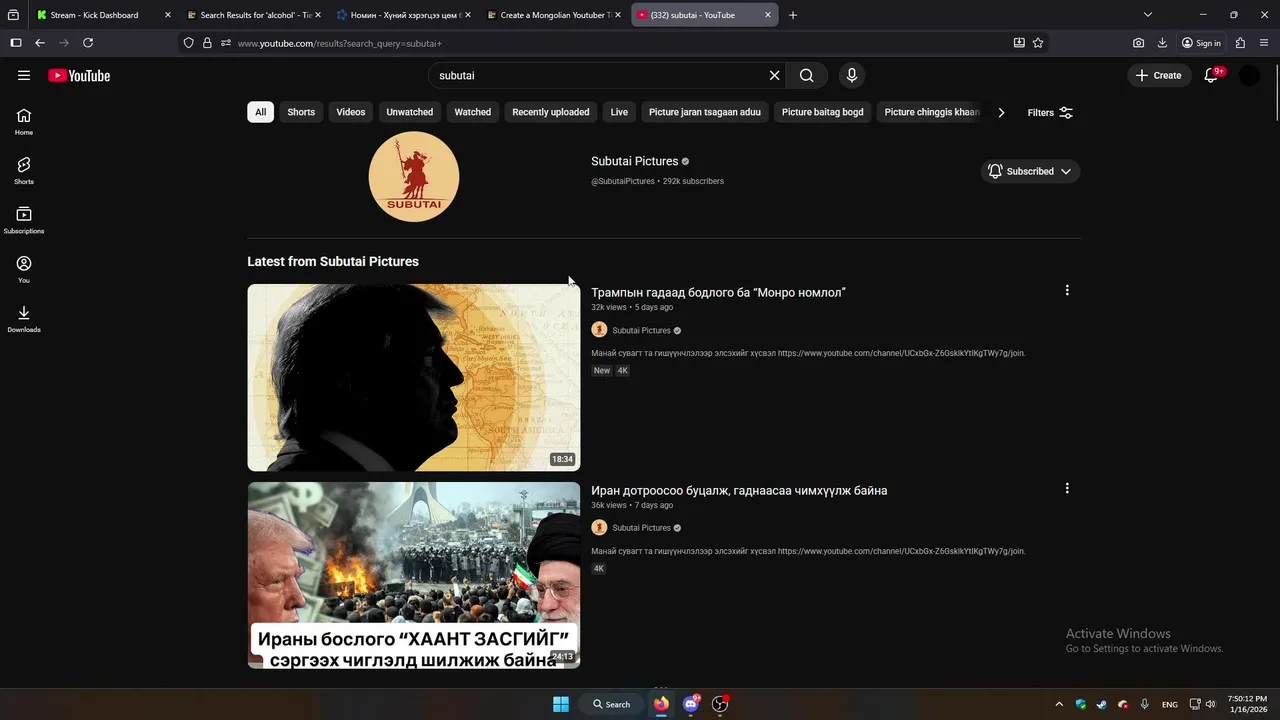Open the Filters panel
The height and width of the screenshot is (720, 1280).
[x=1050, y=112]
